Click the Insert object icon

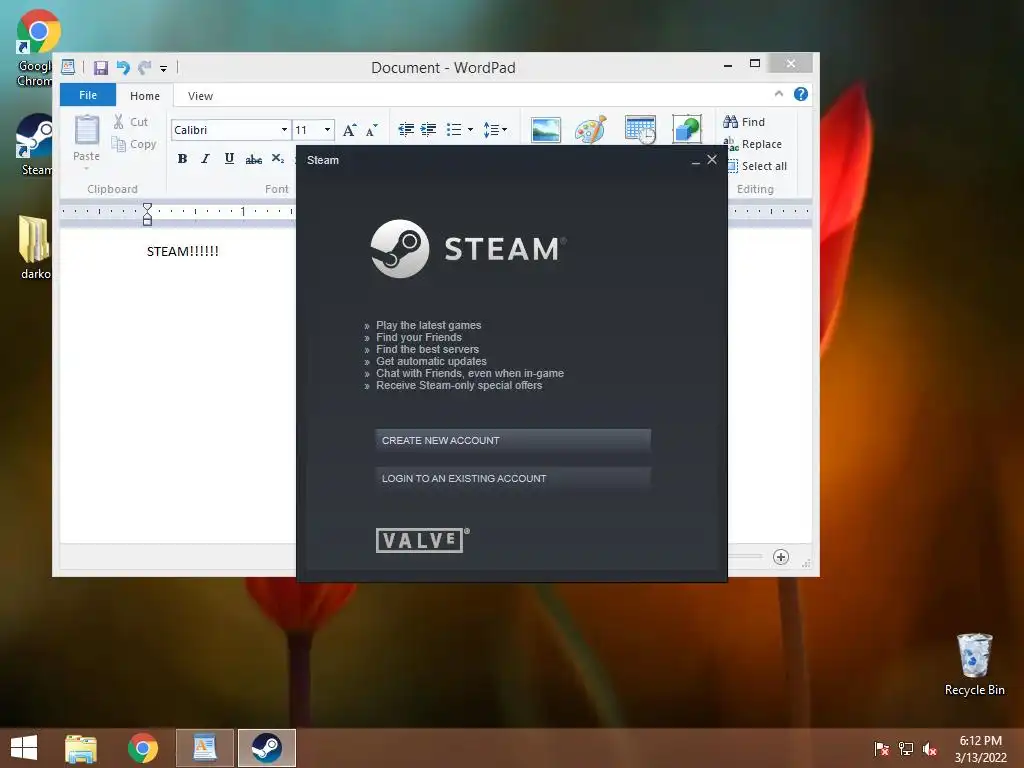pos(687,129)
